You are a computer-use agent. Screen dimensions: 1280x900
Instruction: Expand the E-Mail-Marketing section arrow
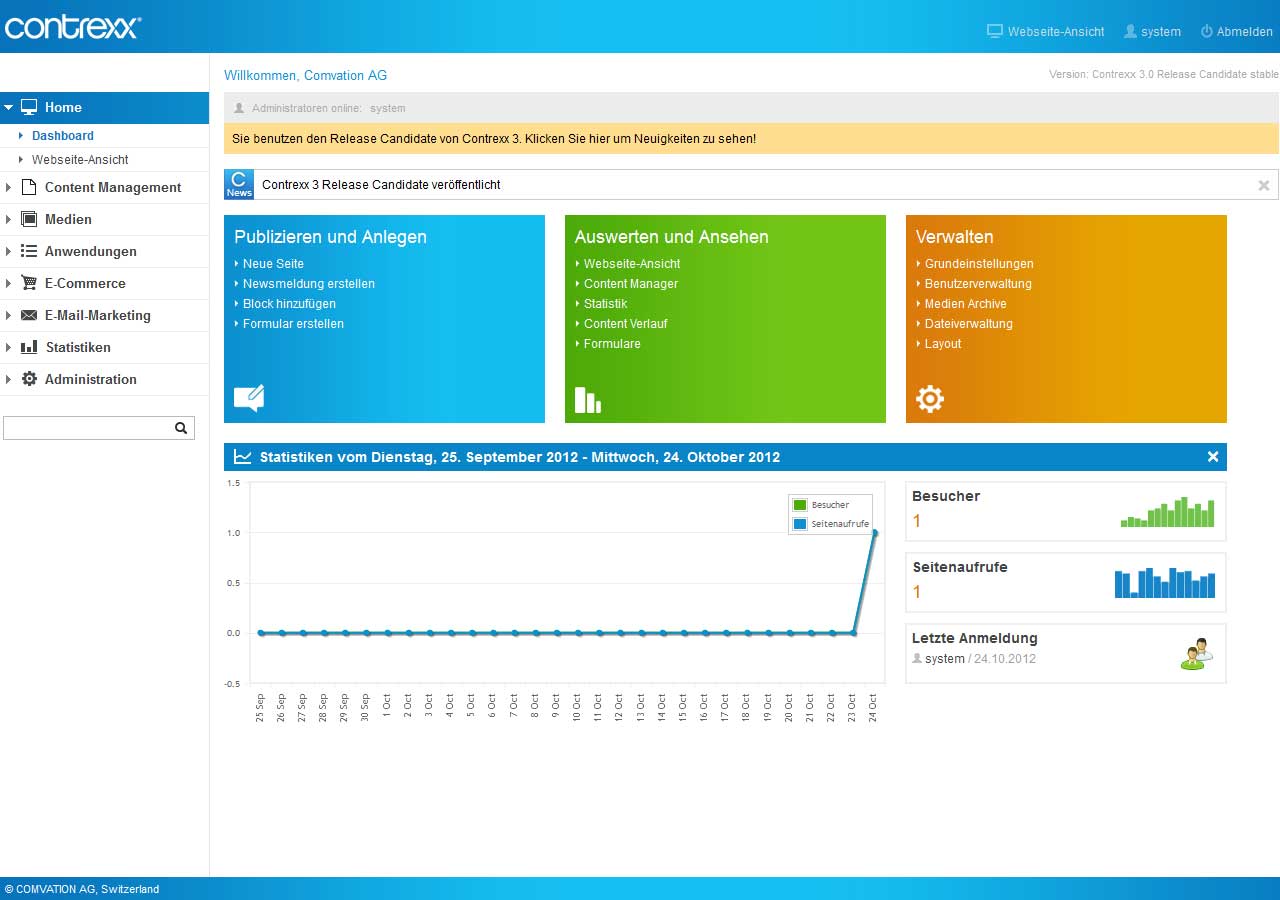8,315
